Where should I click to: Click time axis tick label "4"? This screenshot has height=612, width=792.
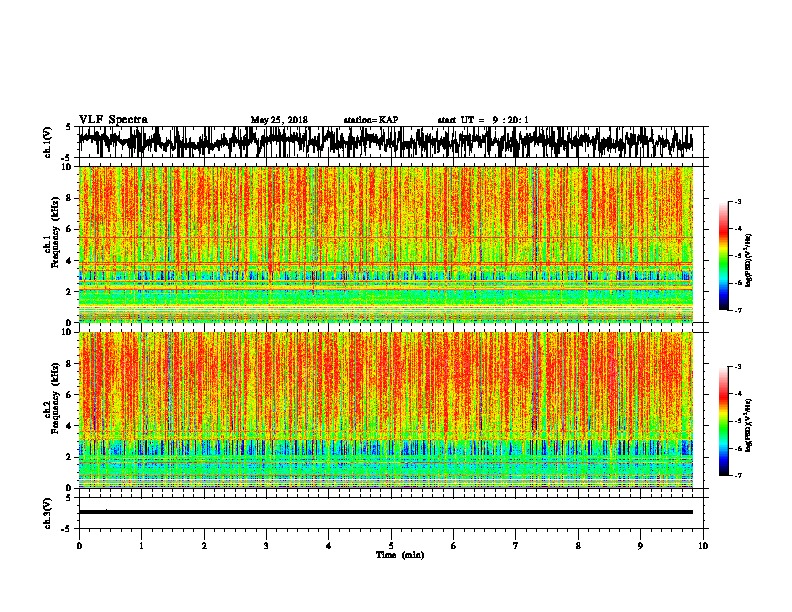(329, 546)
